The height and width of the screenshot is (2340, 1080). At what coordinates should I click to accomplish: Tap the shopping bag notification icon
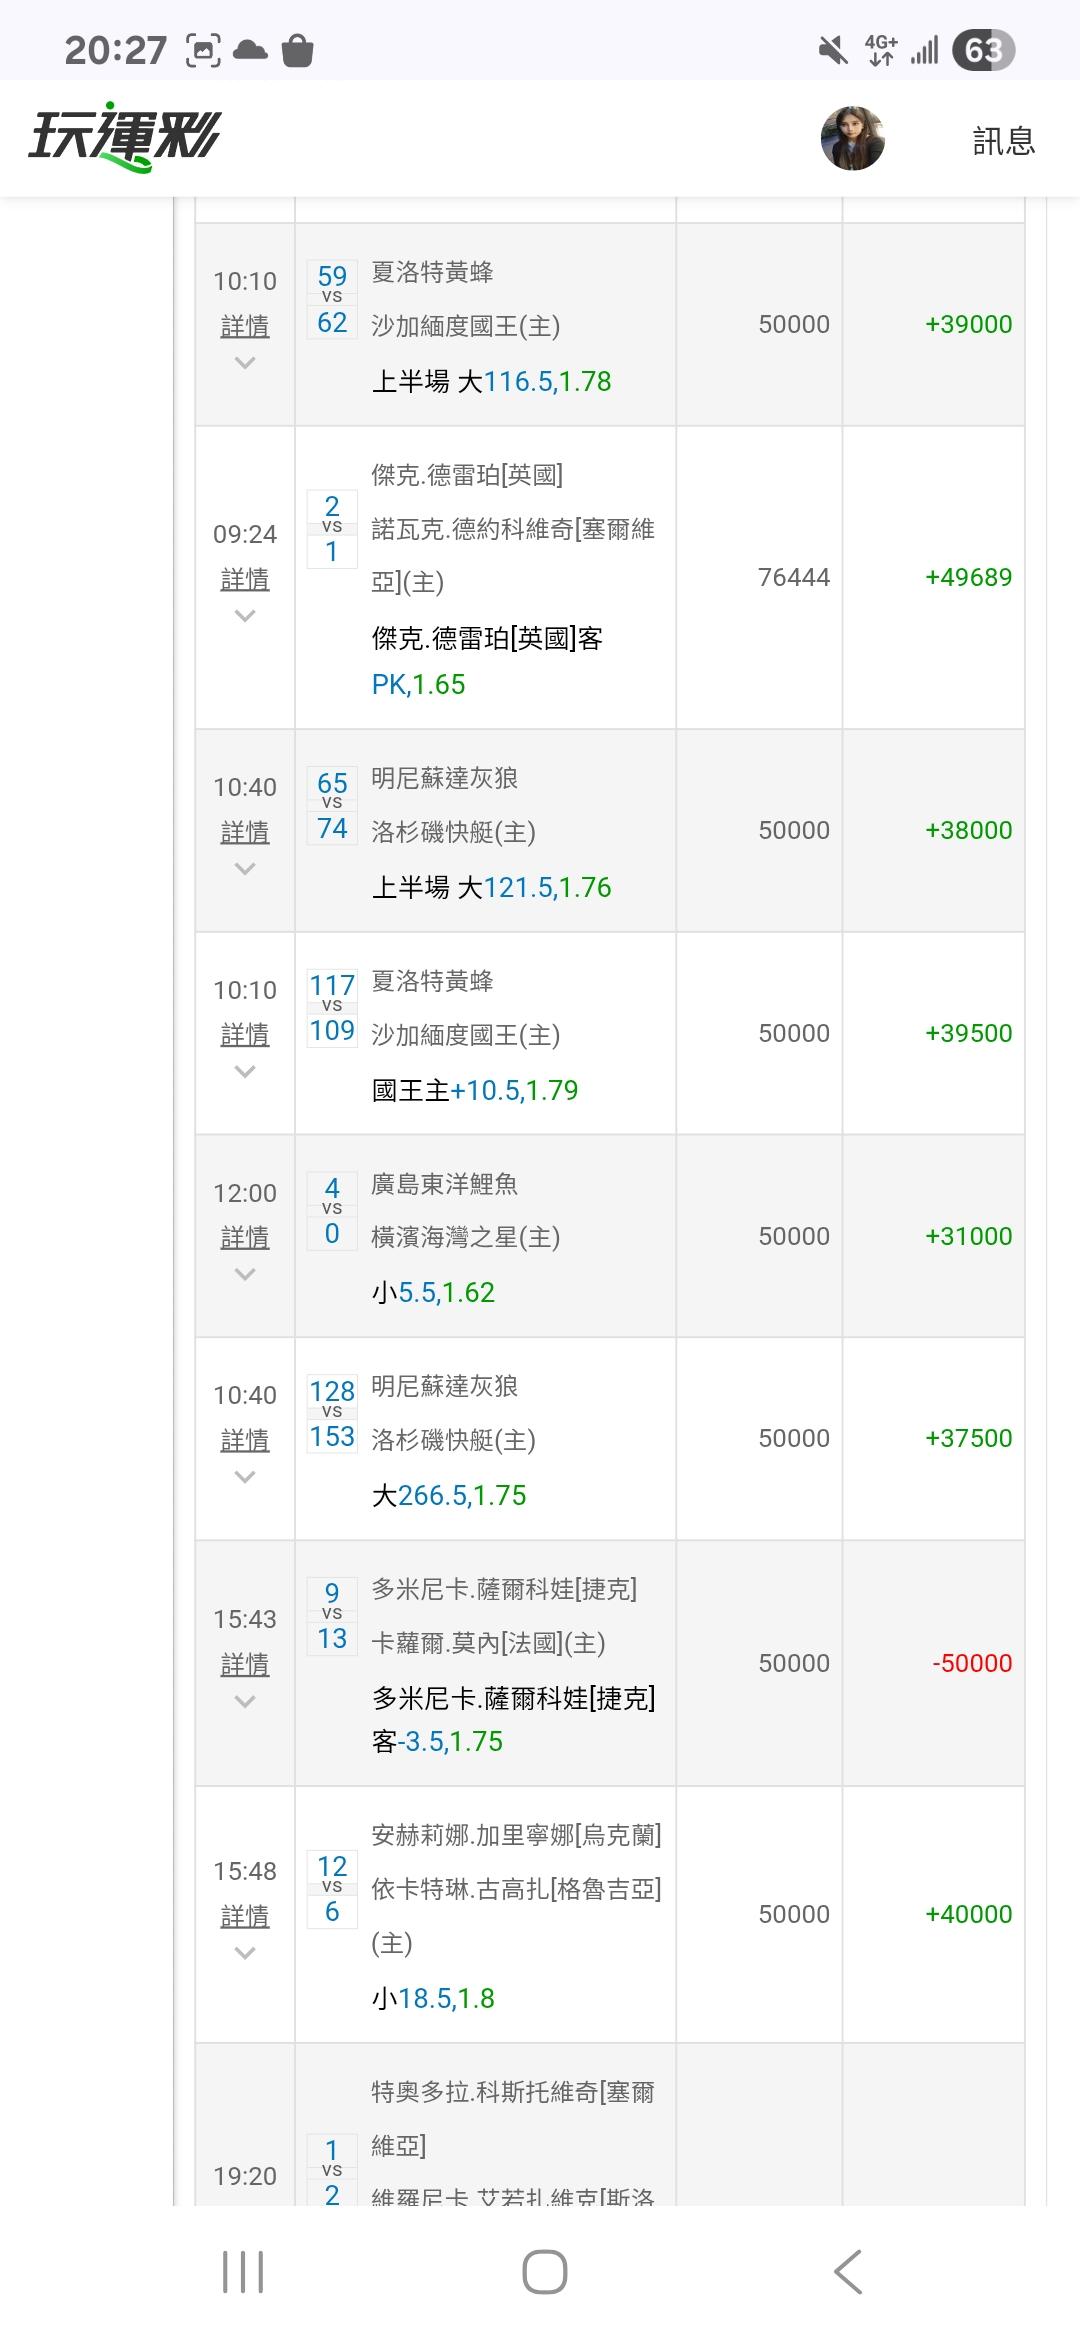298,49
